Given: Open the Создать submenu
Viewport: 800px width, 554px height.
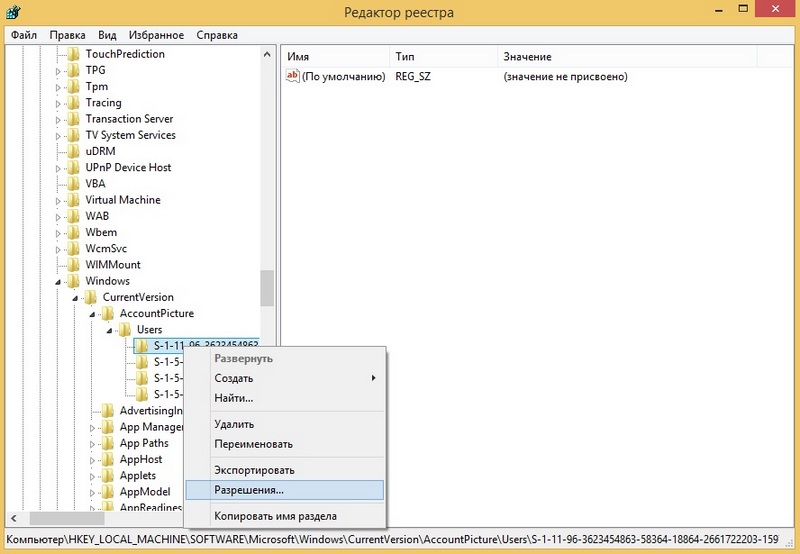Looking at the screenshot, I should tap(285, 378).
